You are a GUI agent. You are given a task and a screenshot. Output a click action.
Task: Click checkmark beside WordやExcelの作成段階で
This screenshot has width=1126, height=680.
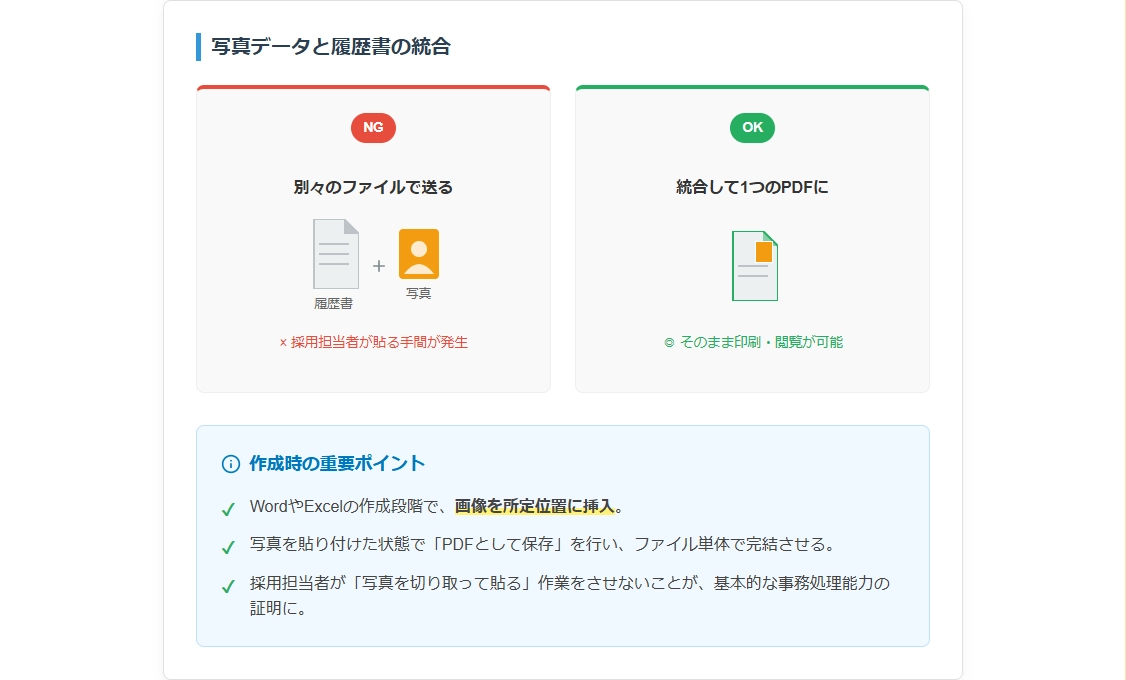point(228,510)
